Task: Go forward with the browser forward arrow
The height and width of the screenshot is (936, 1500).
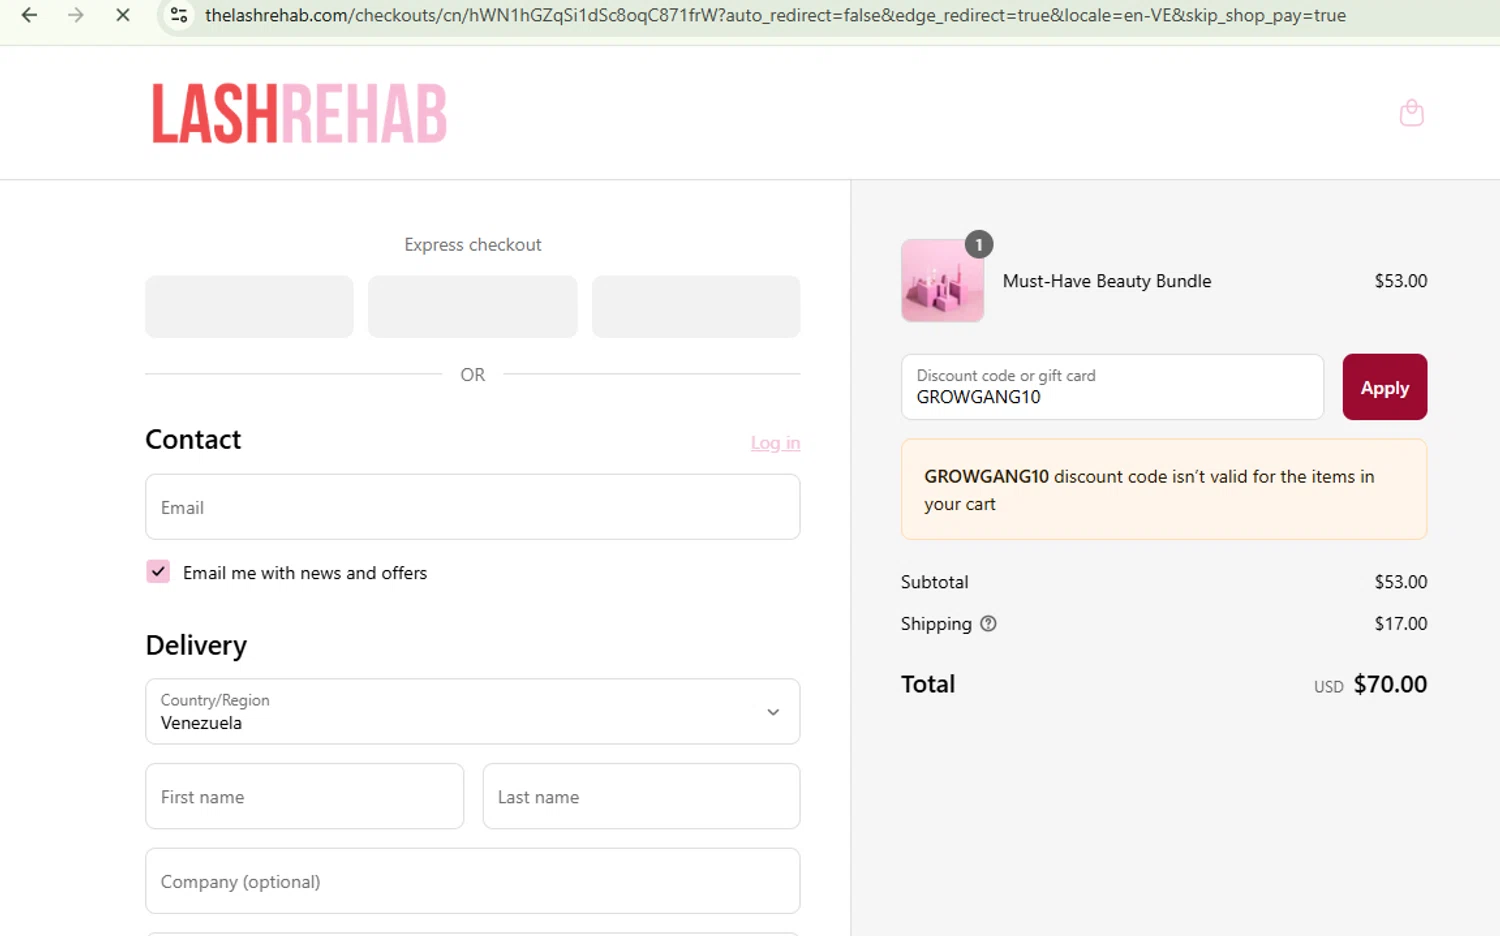Action: click(x=76, y=15)
